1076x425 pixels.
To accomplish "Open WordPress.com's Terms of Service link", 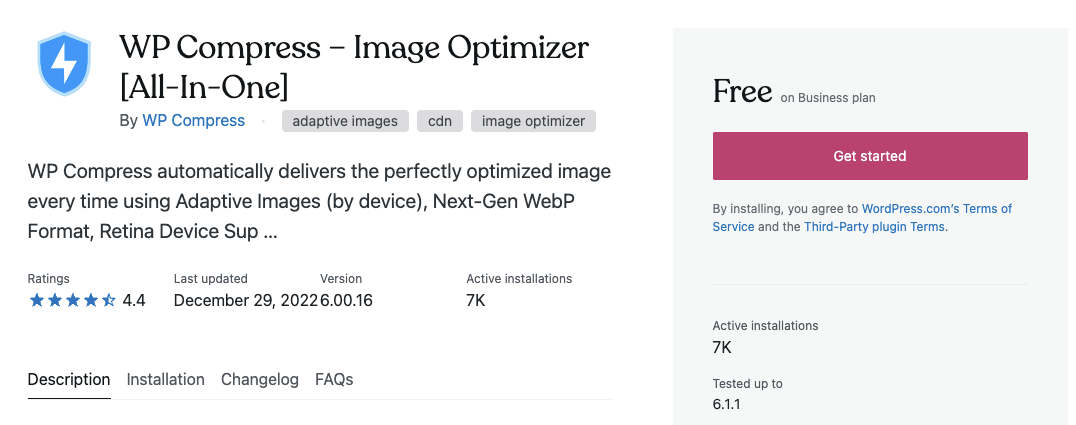I will [x=862, y=218].
